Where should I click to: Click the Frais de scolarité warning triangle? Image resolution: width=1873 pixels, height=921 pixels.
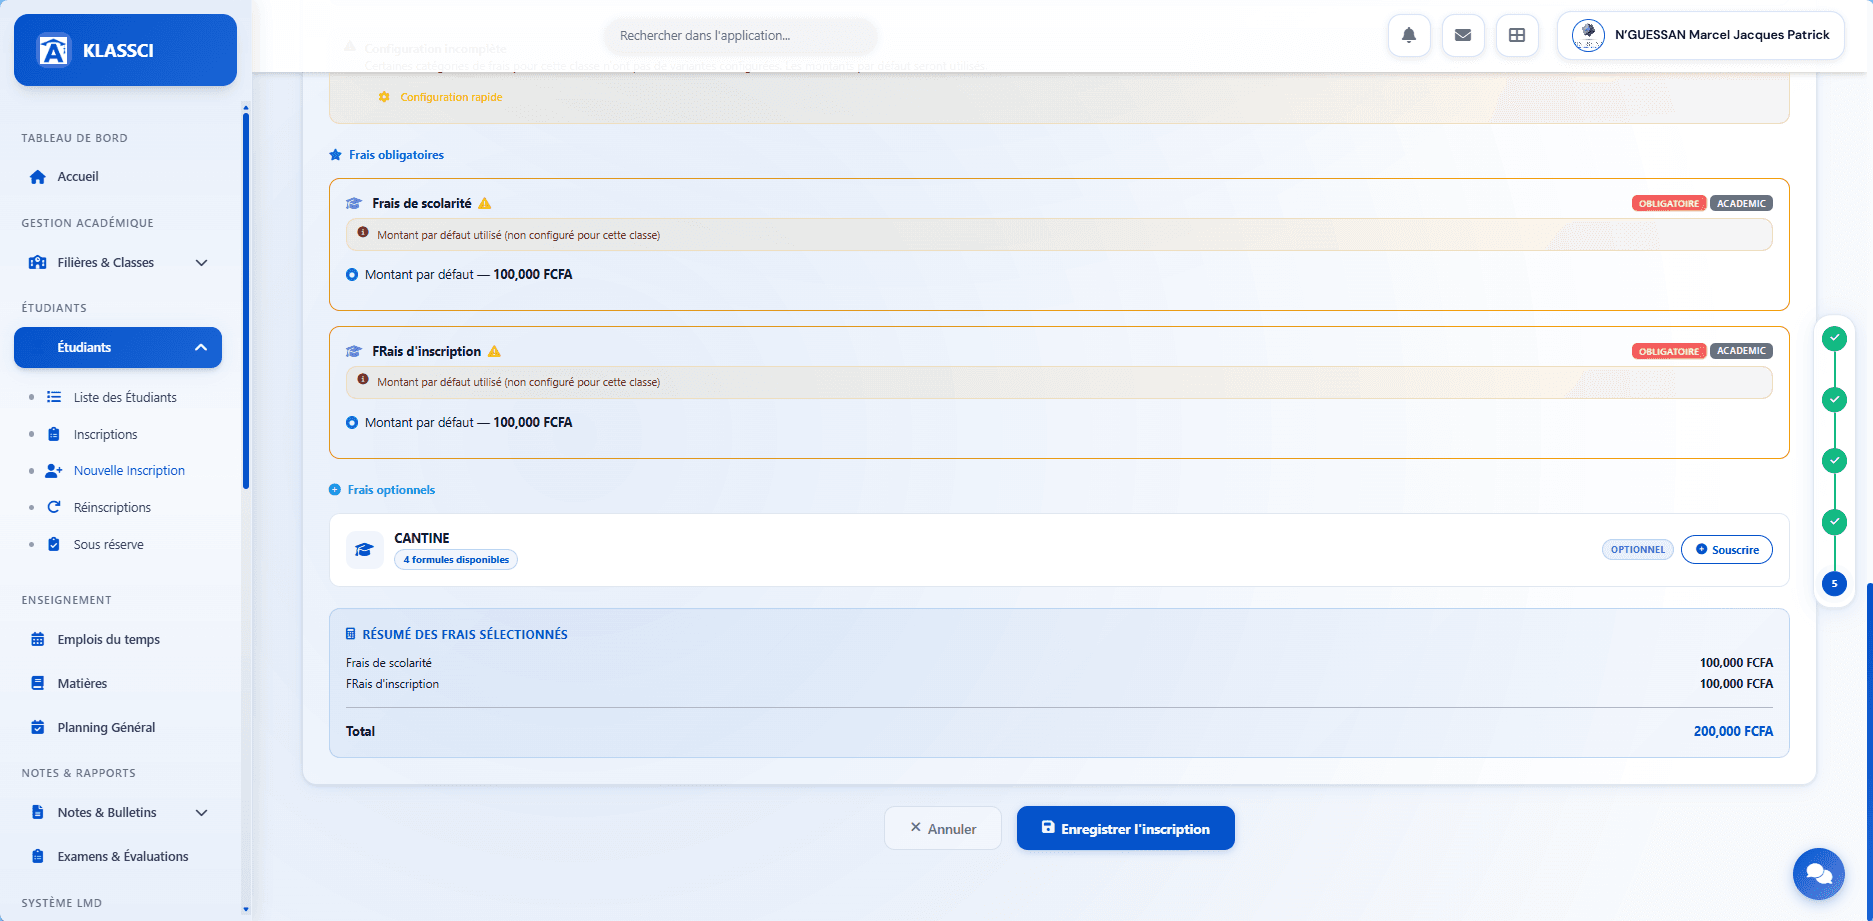(x=485, y=203)
